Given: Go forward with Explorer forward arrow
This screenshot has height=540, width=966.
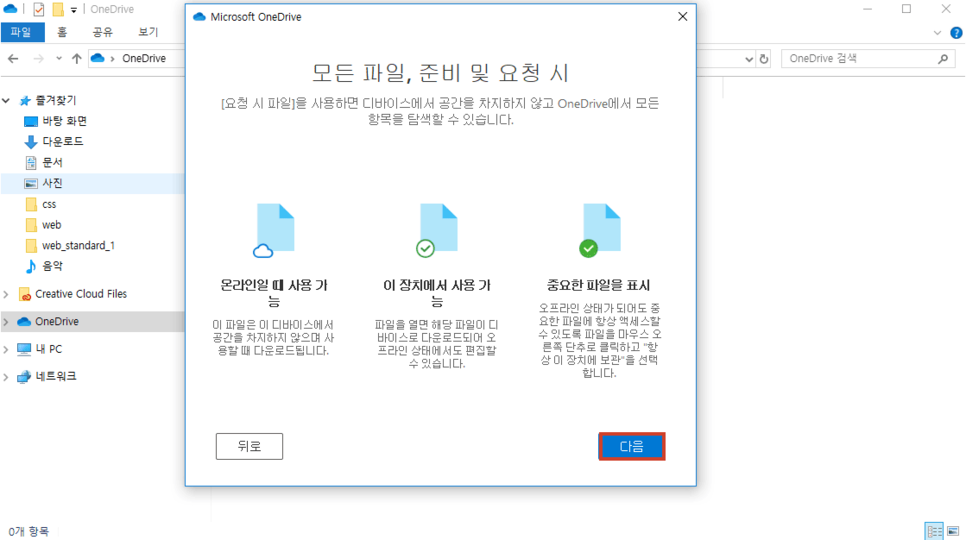Looking at the screenshot, I should (x=38, y=58).
